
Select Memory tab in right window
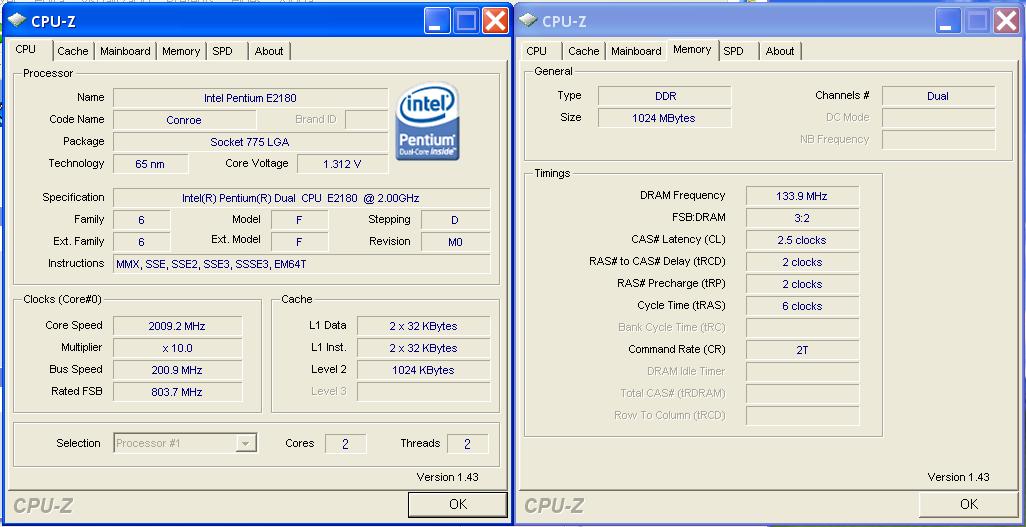692,50
